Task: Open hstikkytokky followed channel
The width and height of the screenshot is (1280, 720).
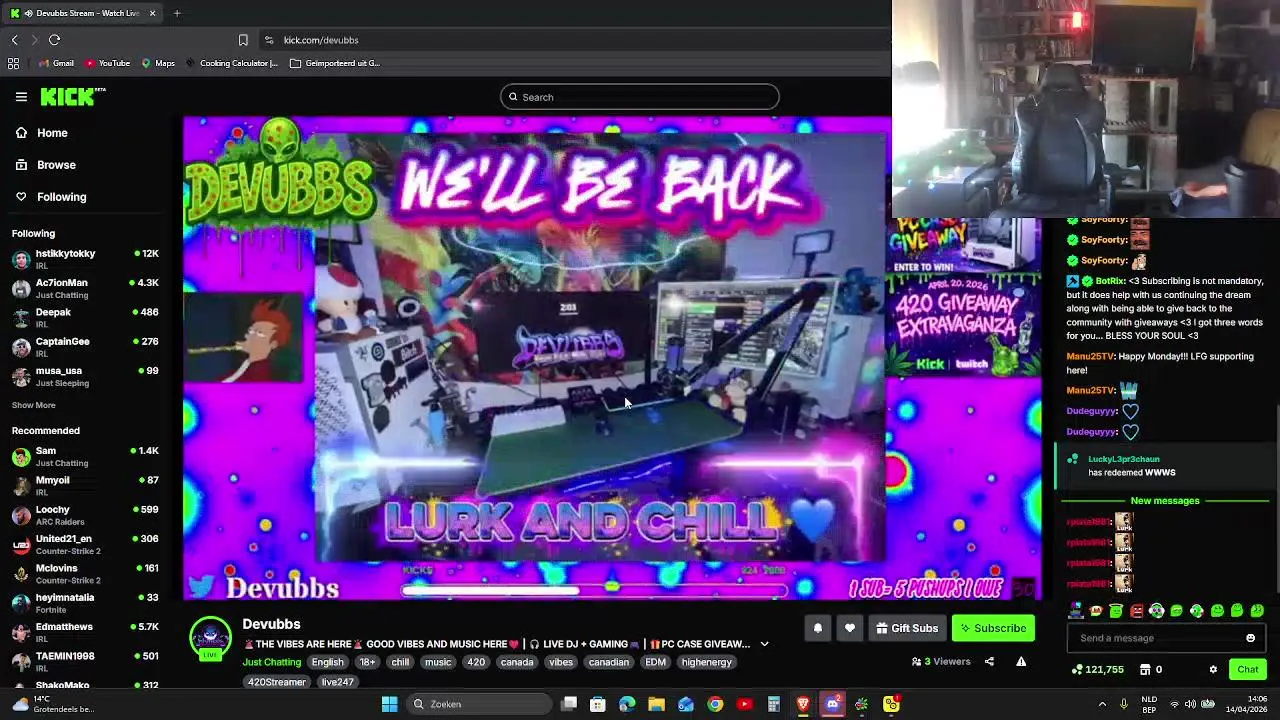Action: tap(86, 259)
